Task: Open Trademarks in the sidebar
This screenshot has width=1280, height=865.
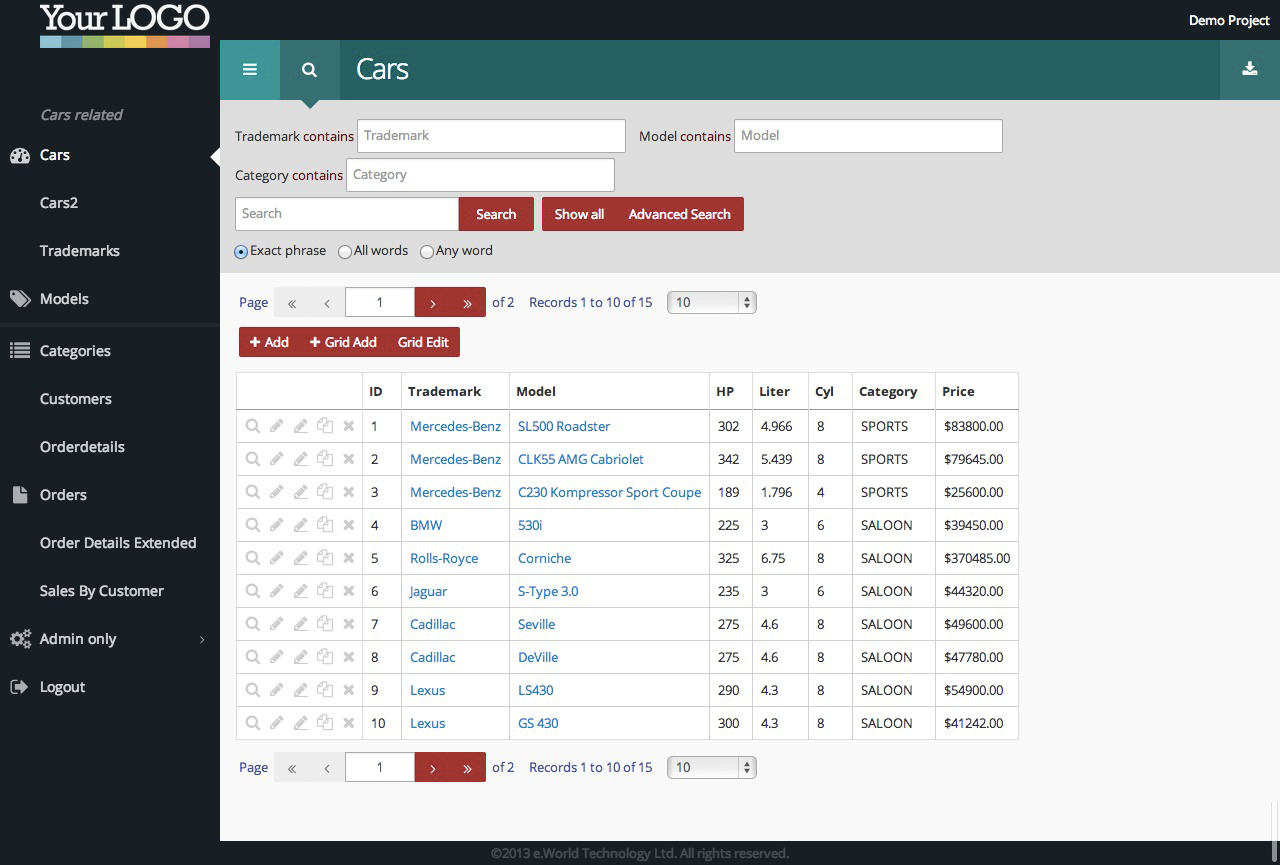Action: [80, 251]
